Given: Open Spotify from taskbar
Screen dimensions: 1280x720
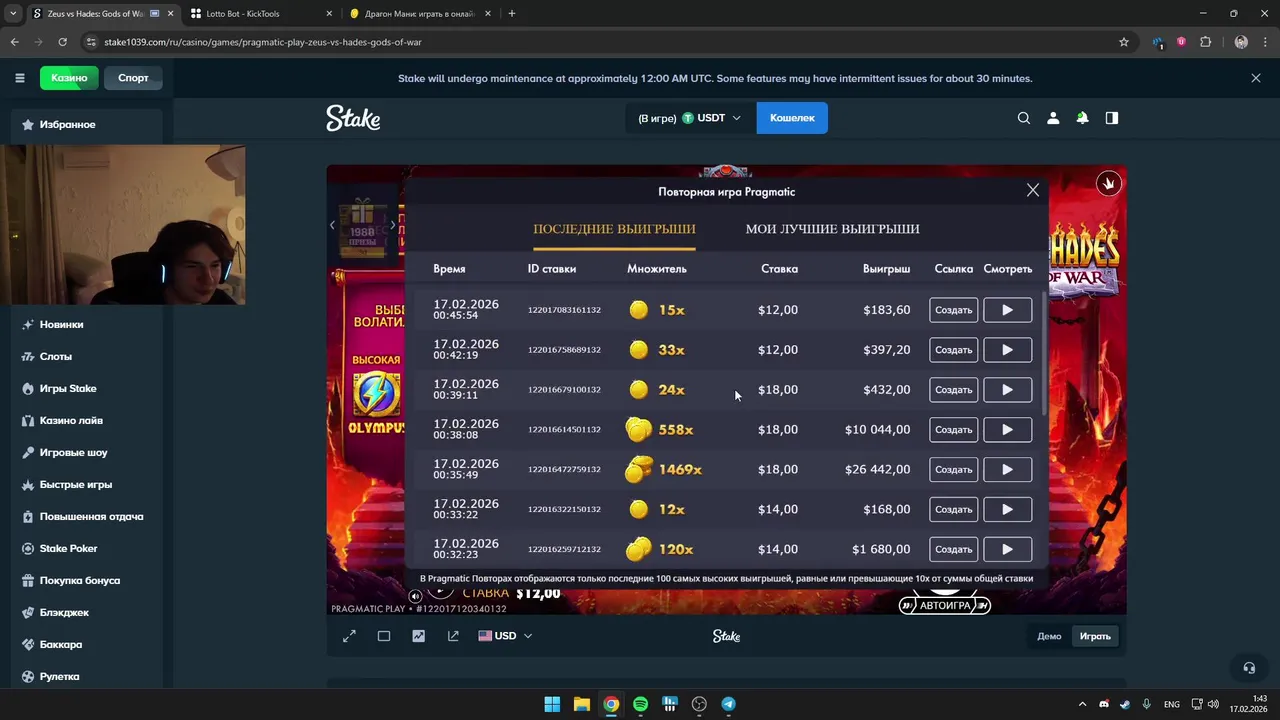Looking at the screenshot, I should click(x=640, y=704).
